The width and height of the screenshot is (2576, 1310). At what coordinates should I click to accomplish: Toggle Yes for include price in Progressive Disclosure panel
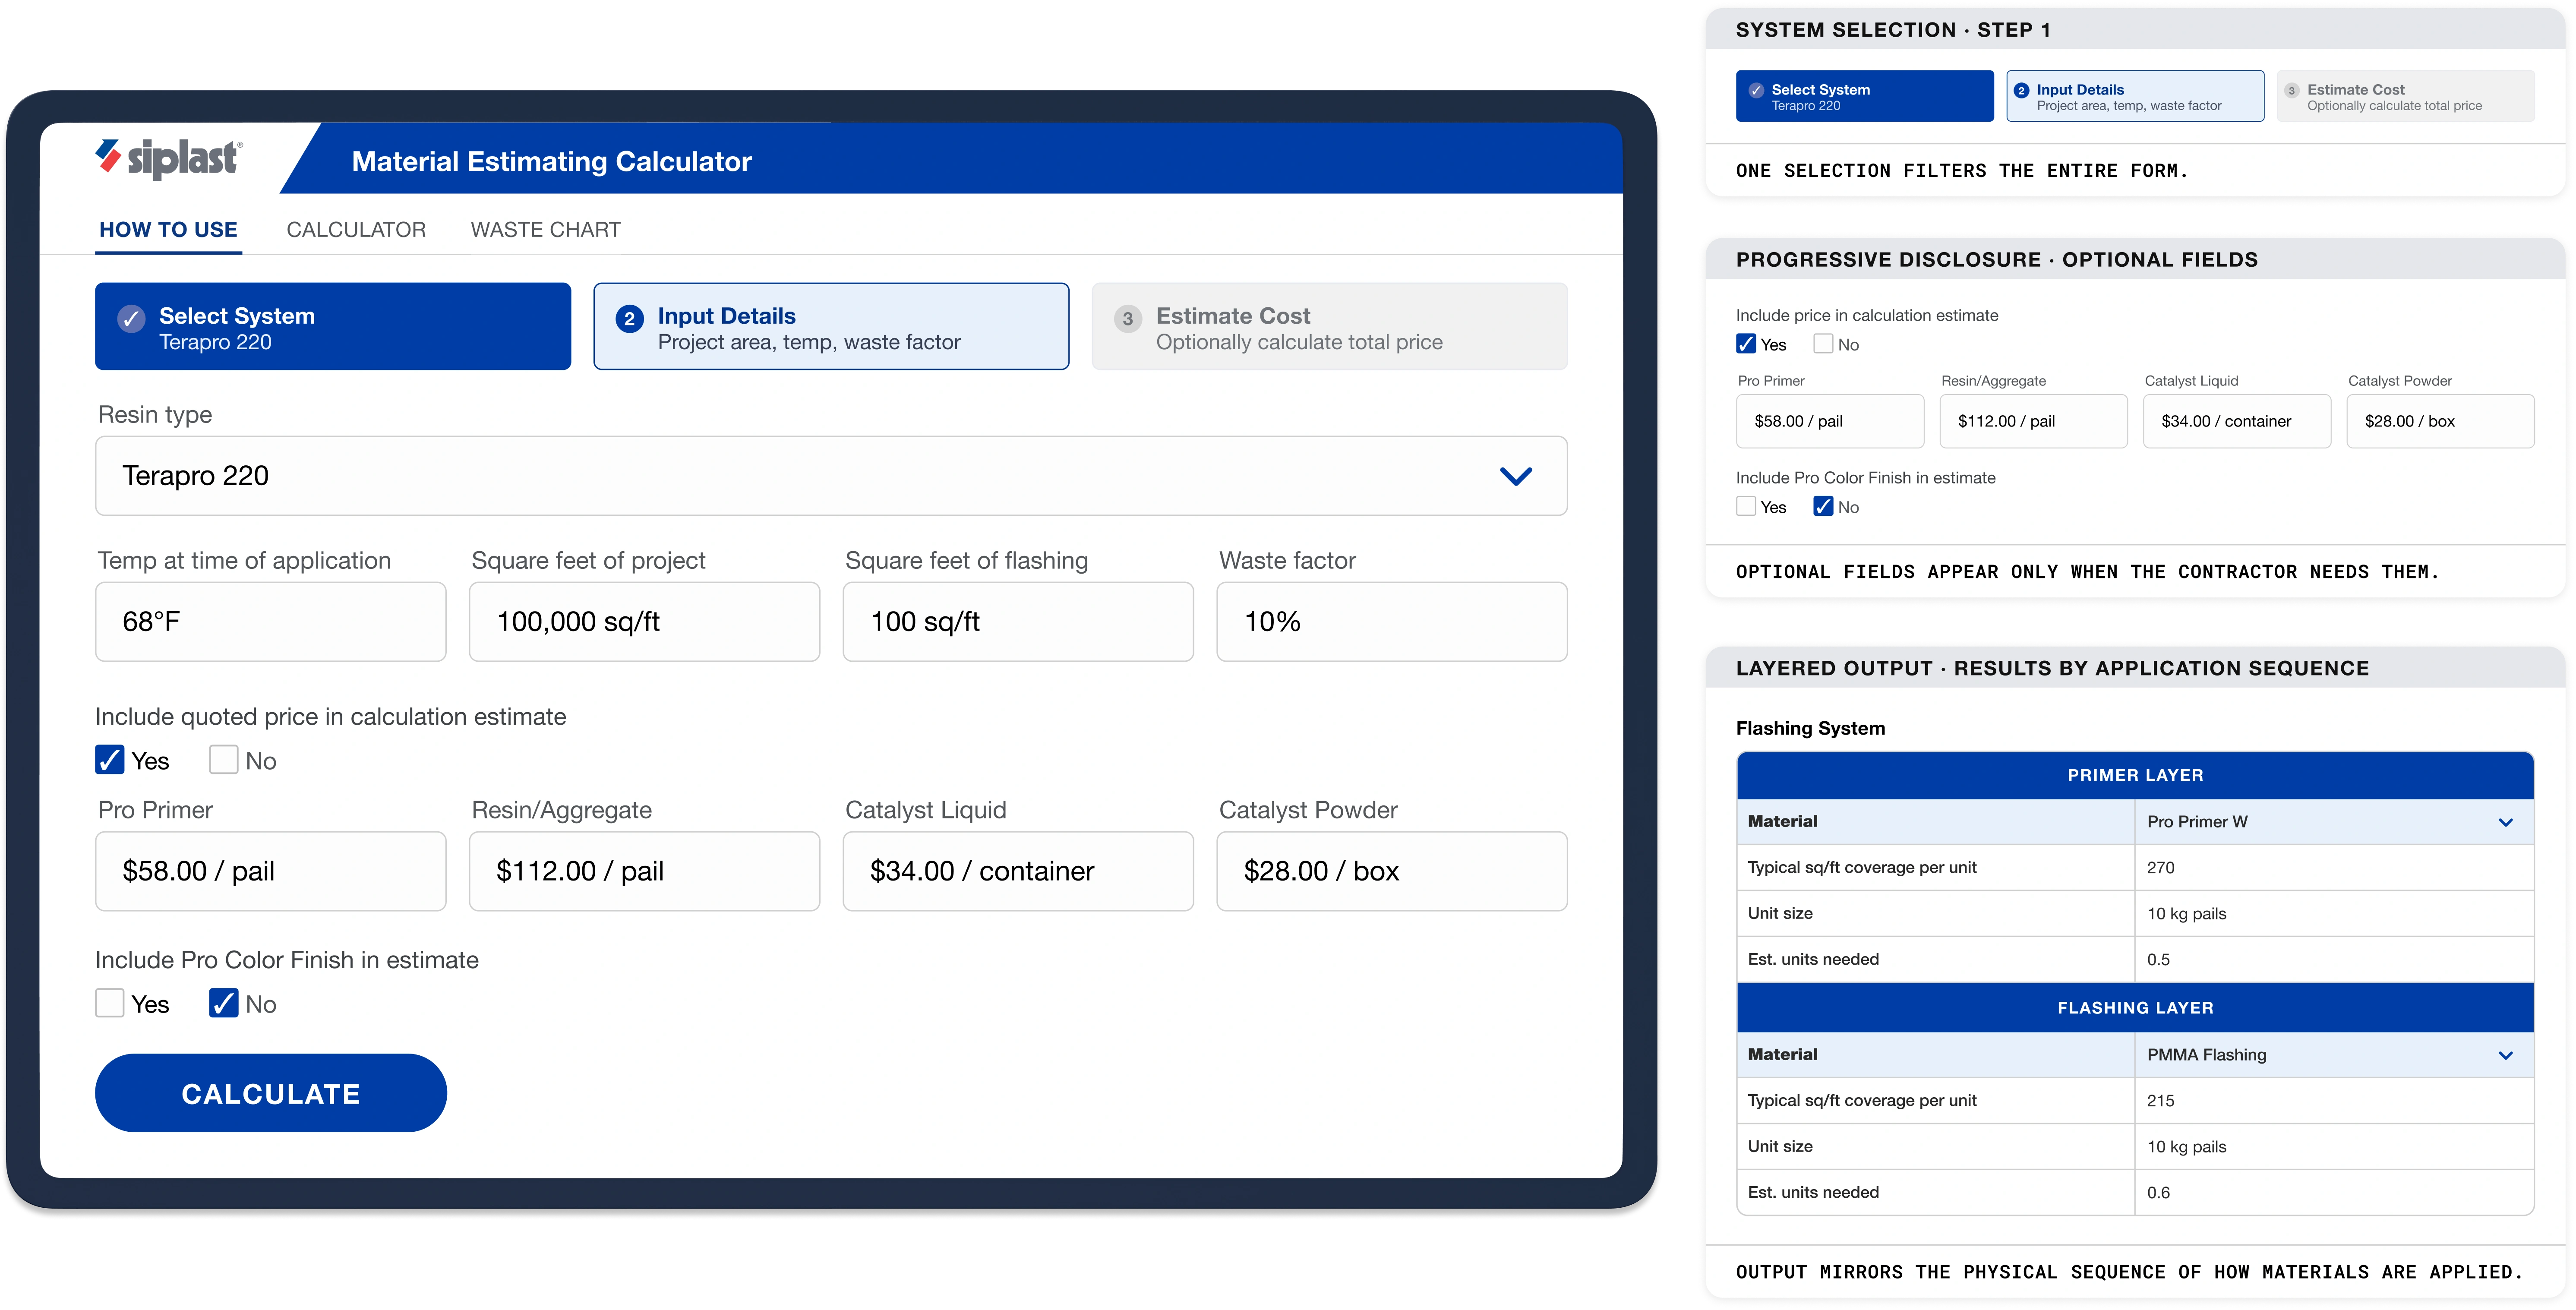tap(1746, 344)
